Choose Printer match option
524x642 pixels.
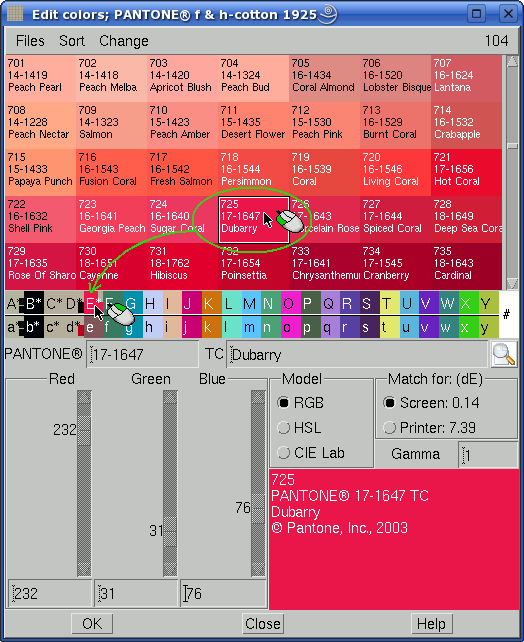coord(430,428)
